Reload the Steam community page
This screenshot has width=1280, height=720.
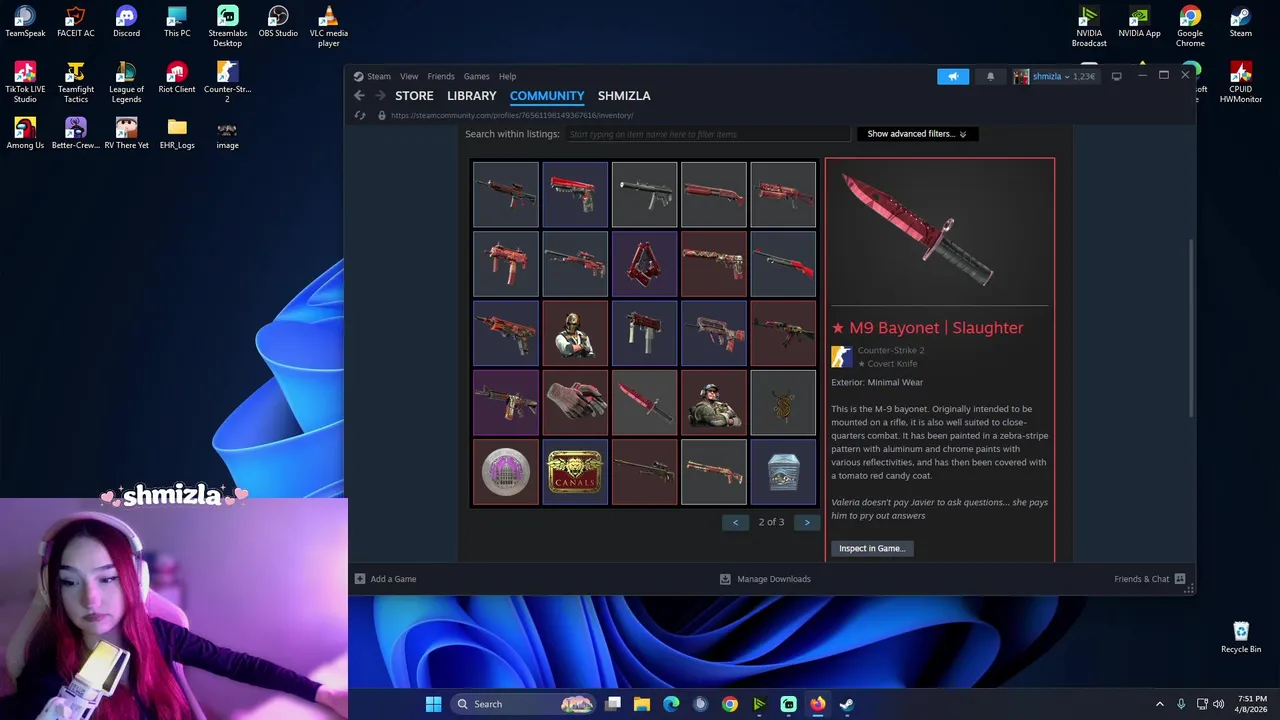(x=360, y=115)
